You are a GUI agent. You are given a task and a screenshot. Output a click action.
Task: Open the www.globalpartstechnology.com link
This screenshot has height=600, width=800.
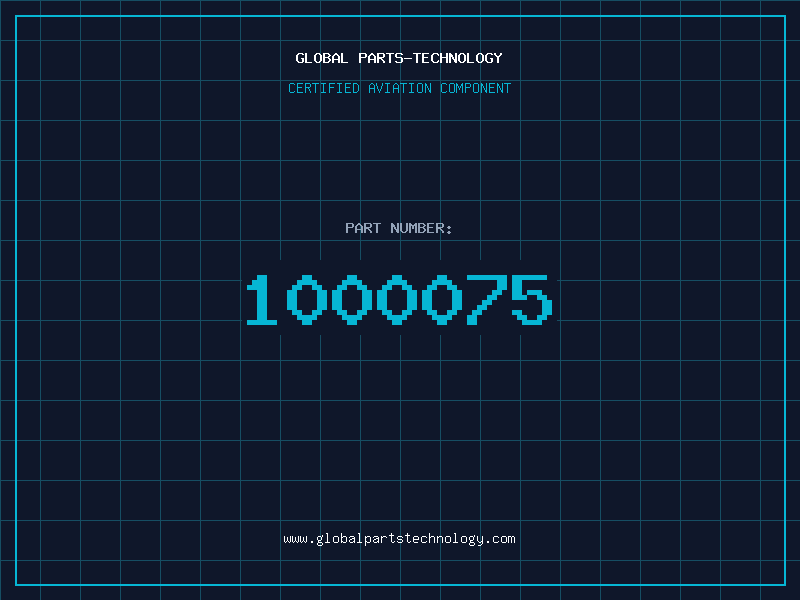399,539
